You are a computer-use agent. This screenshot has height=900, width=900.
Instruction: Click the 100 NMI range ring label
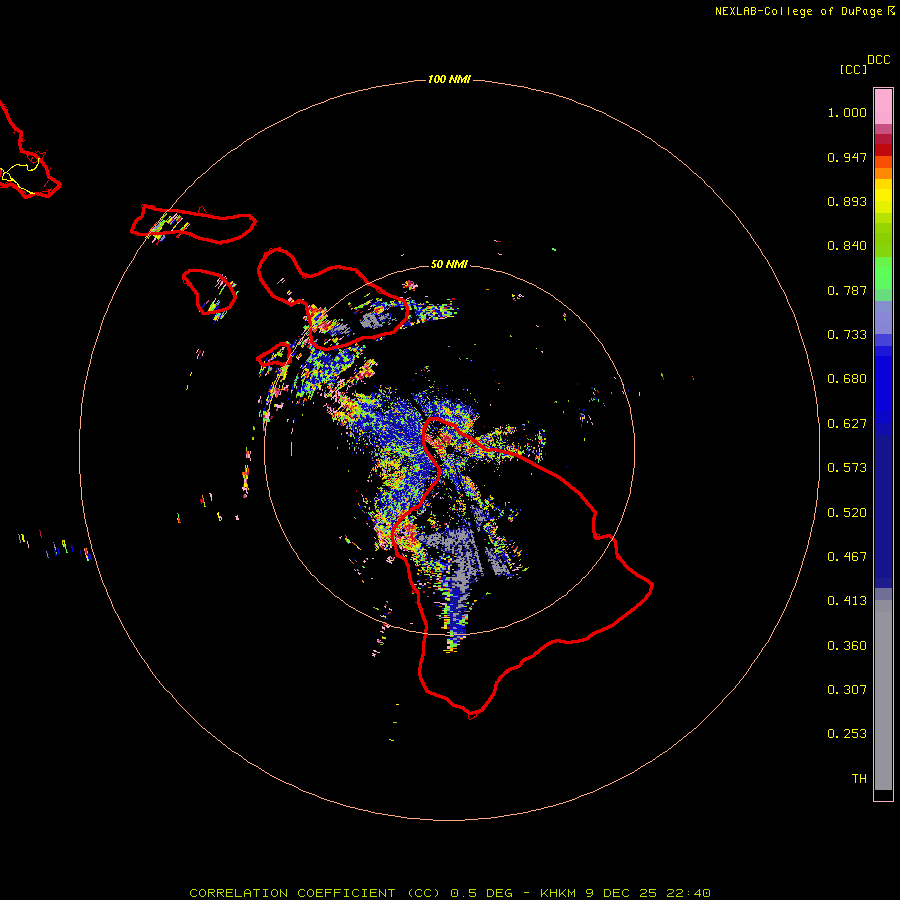point(449,79)
